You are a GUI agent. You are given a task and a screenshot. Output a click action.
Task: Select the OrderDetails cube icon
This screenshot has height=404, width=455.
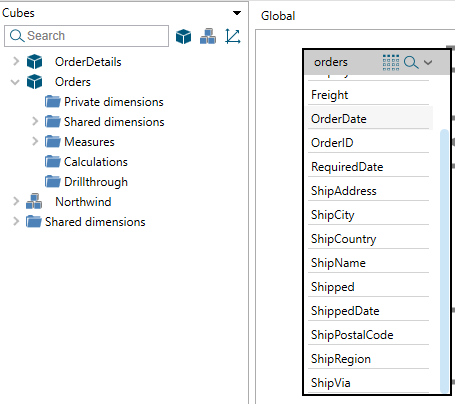click(34, 62)
